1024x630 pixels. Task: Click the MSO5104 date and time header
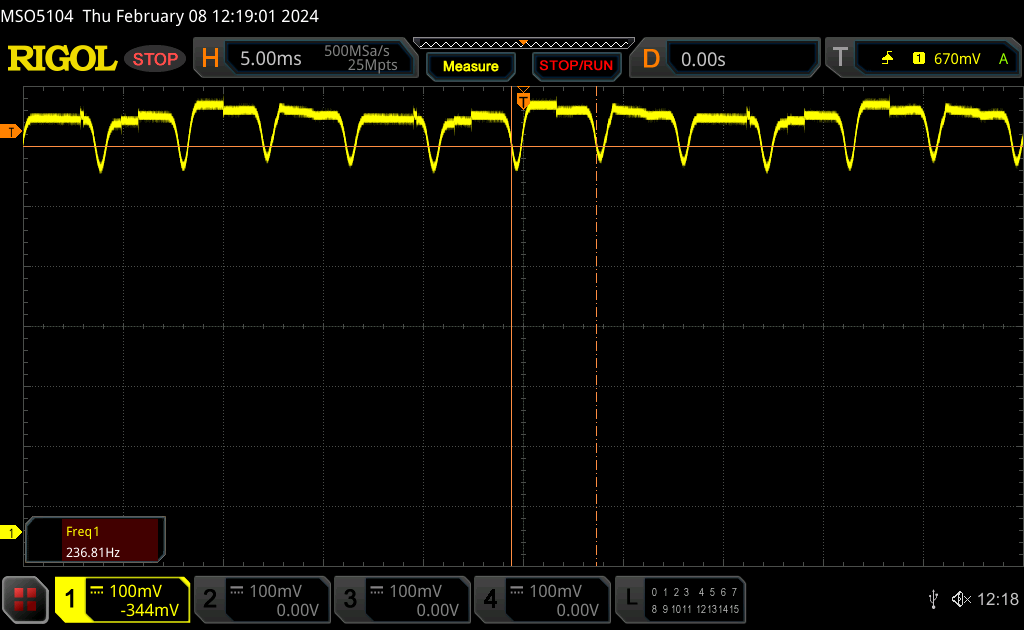[x=159, y=16]
